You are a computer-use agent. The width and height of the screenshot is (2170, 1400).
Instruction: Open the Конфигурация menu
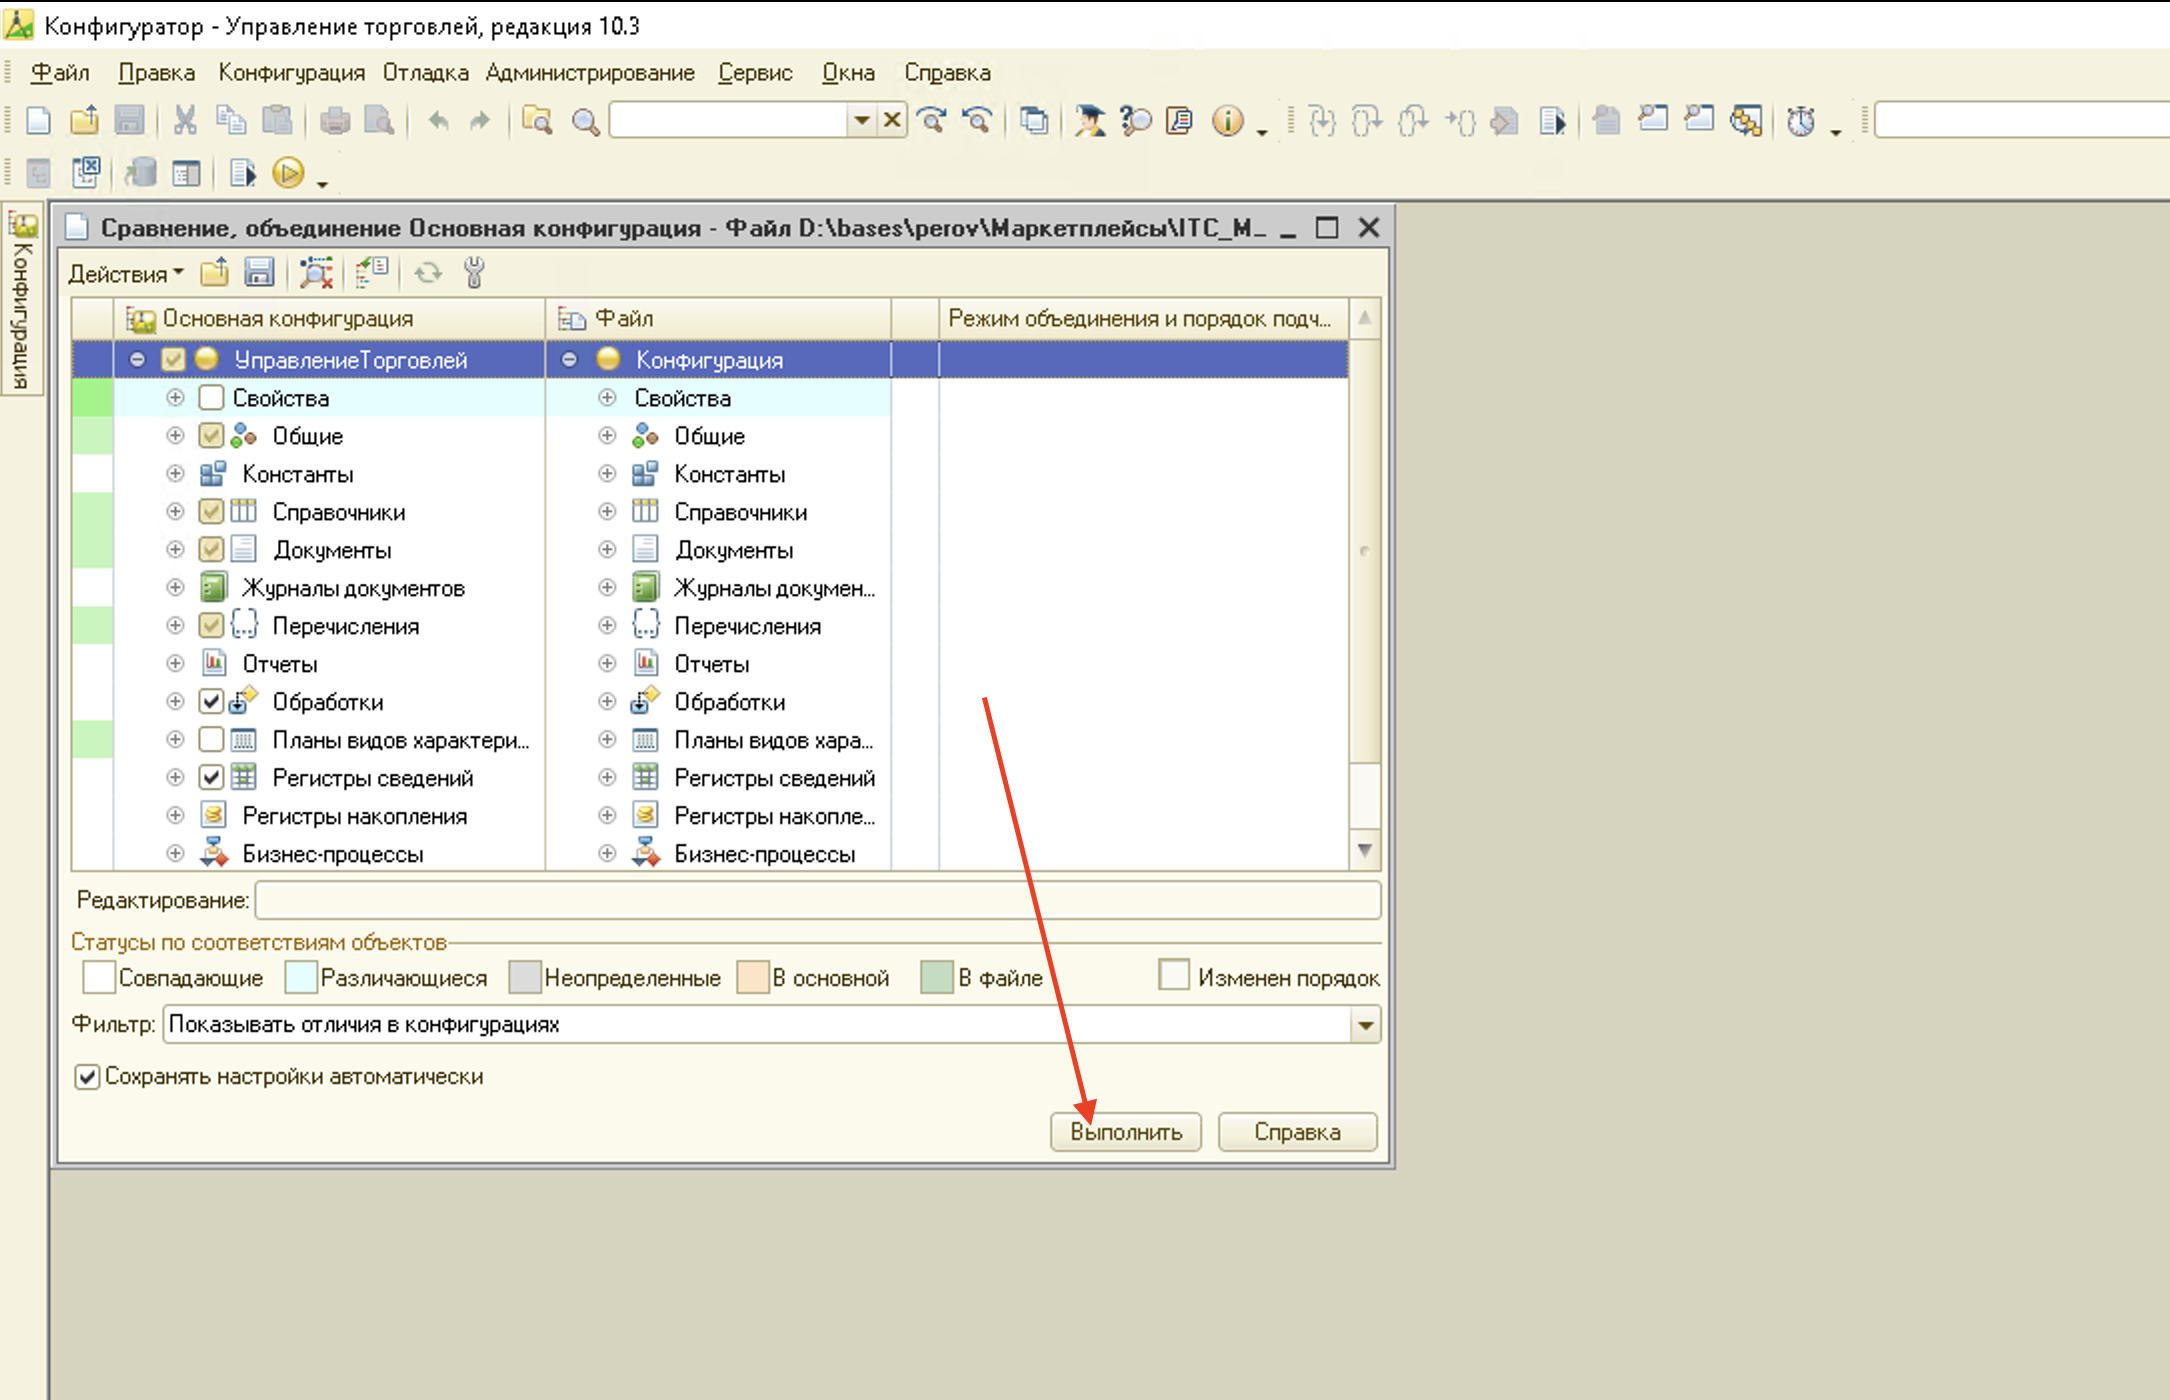click(291, 73)
